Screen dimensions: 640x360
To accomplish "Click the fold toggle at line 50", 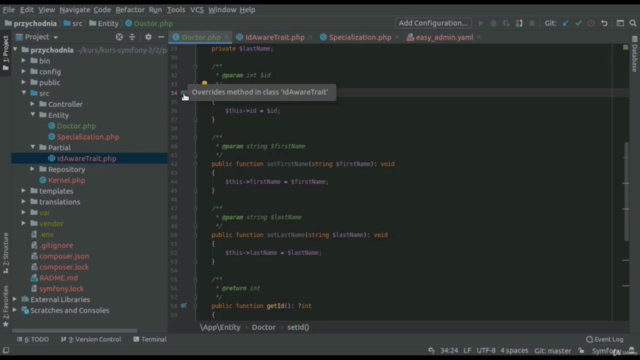I will point(196,235).
